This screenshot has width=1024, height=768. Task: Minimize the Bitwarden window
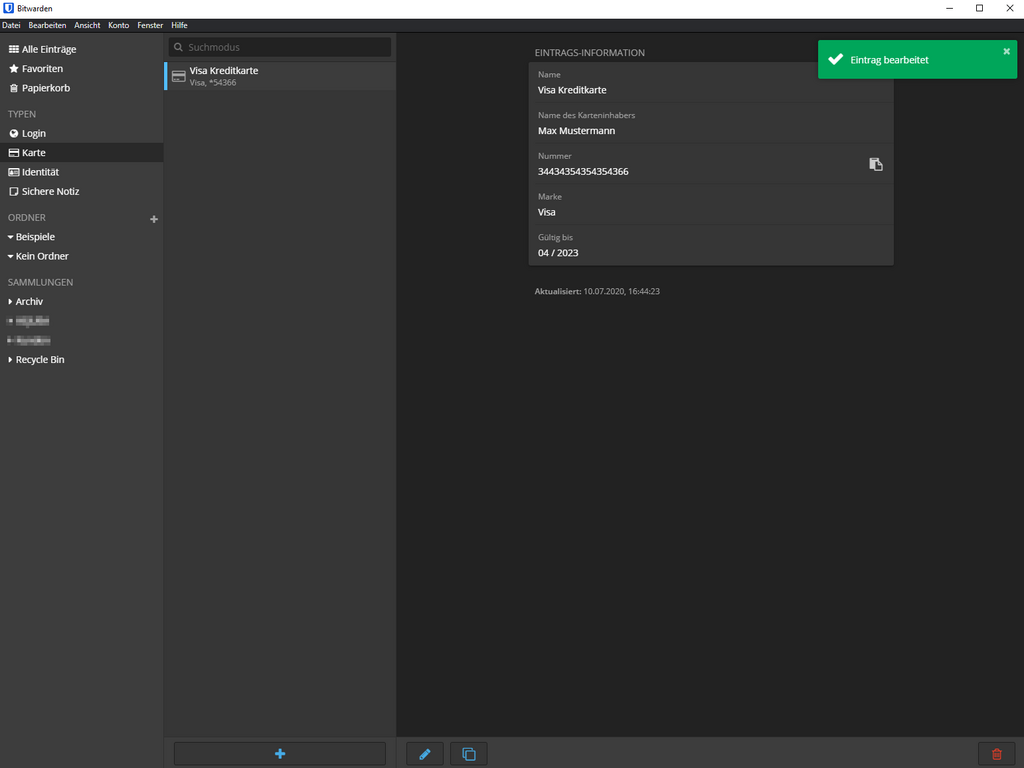point(950,8)
